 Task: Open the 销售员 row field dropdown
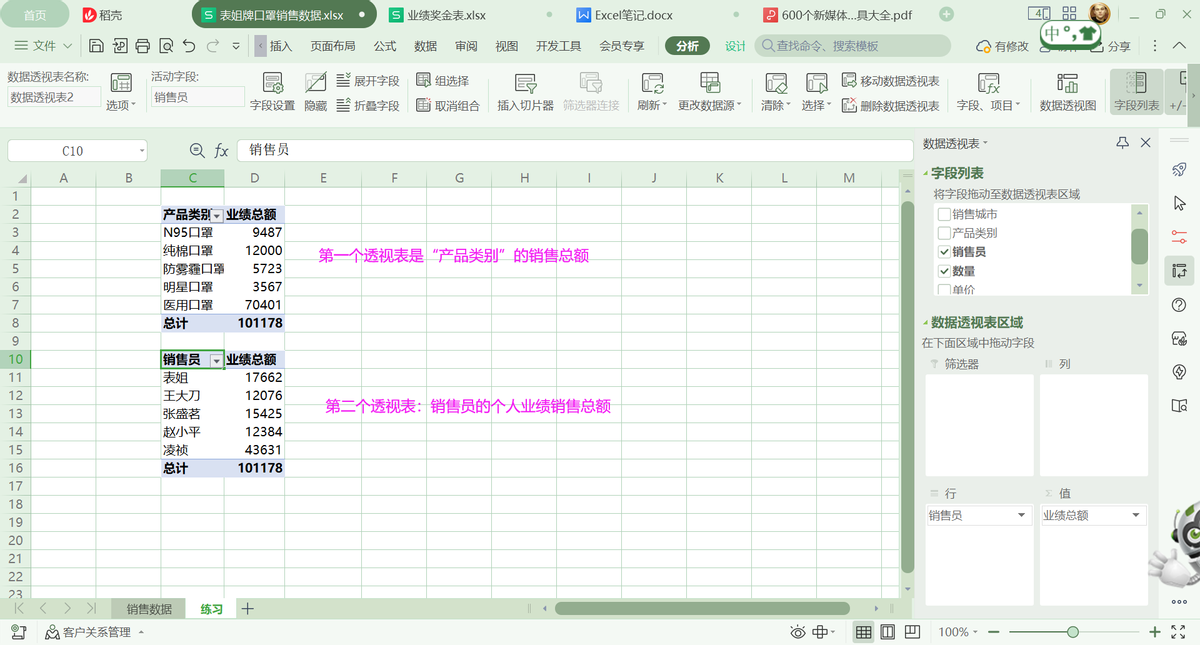point(1021,515)
